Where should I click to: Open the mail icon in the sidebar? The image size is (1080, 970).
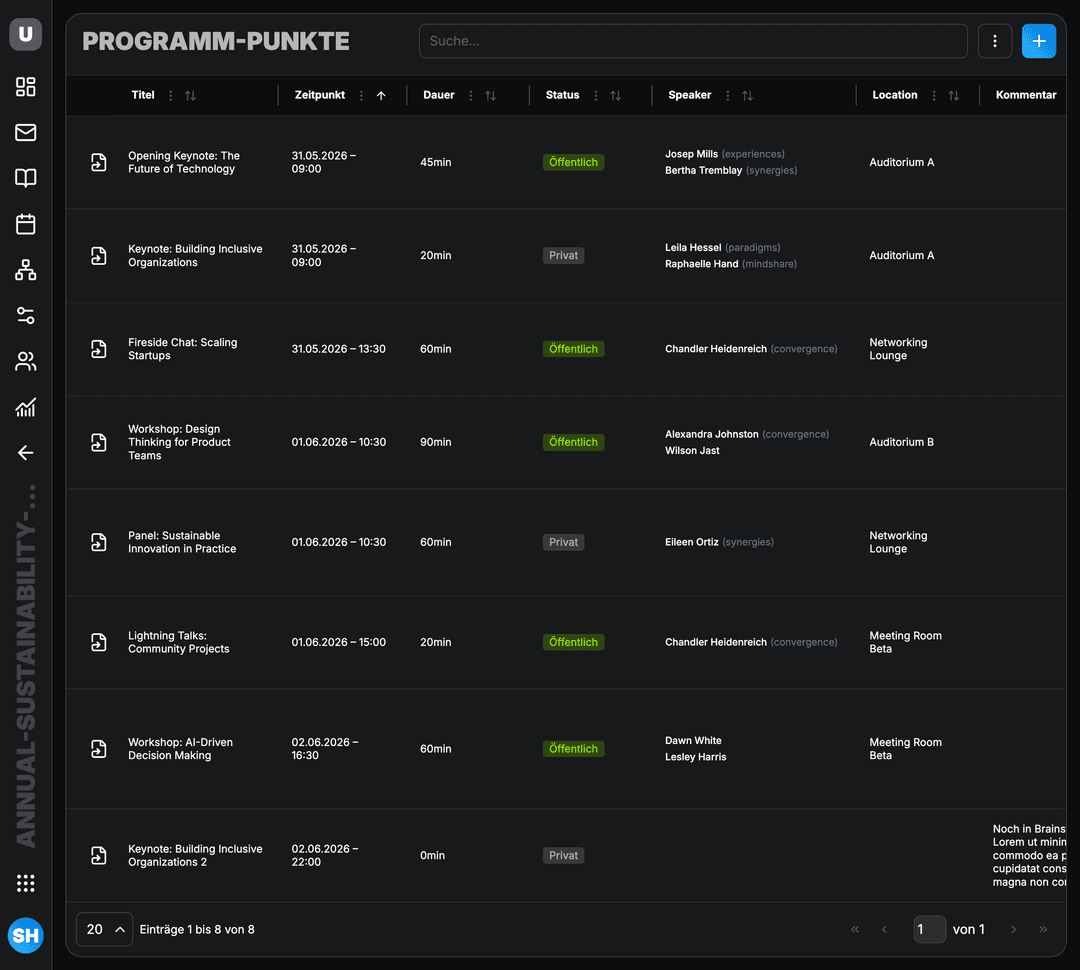click(x=25, y=132)
